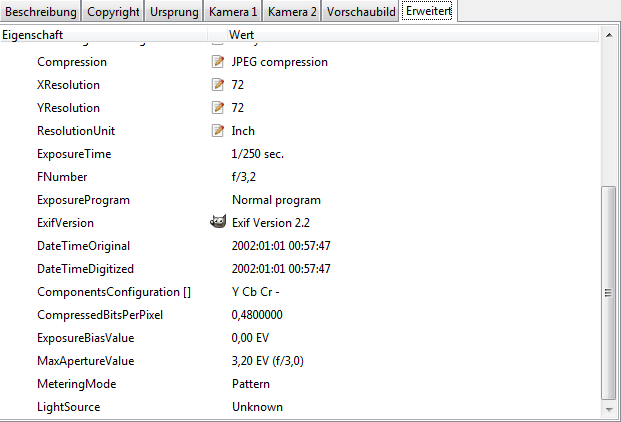Viewport: 621px width, 422px height.
Task: Click the Wert column header
Action: [413, 35]
